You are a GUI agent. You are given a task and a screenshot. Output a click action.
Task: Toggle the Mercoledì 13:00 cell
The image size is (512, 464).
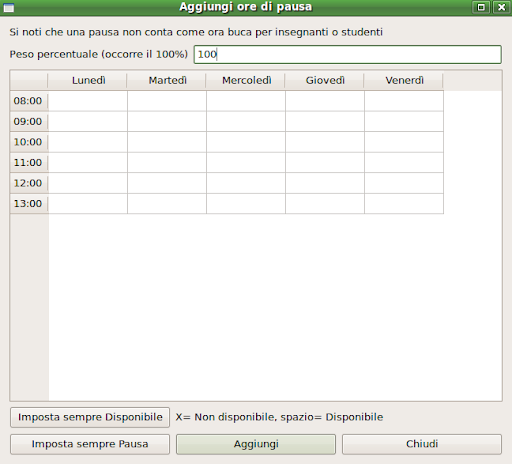point(246,204)
